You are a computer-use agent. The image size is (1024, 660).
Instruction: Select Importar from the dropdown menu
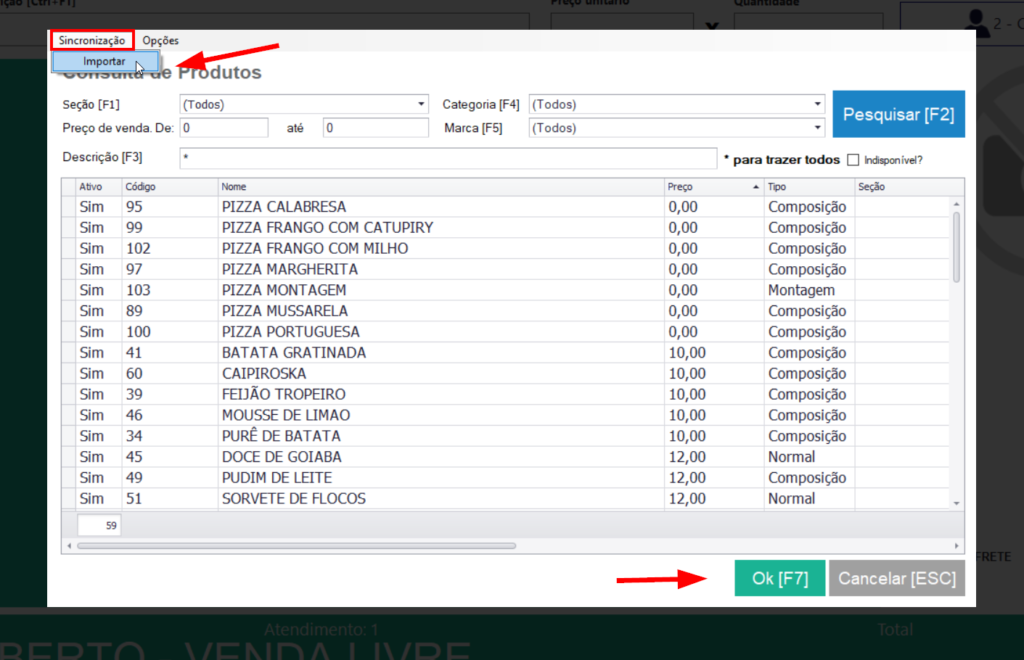(x=104, y=62)
